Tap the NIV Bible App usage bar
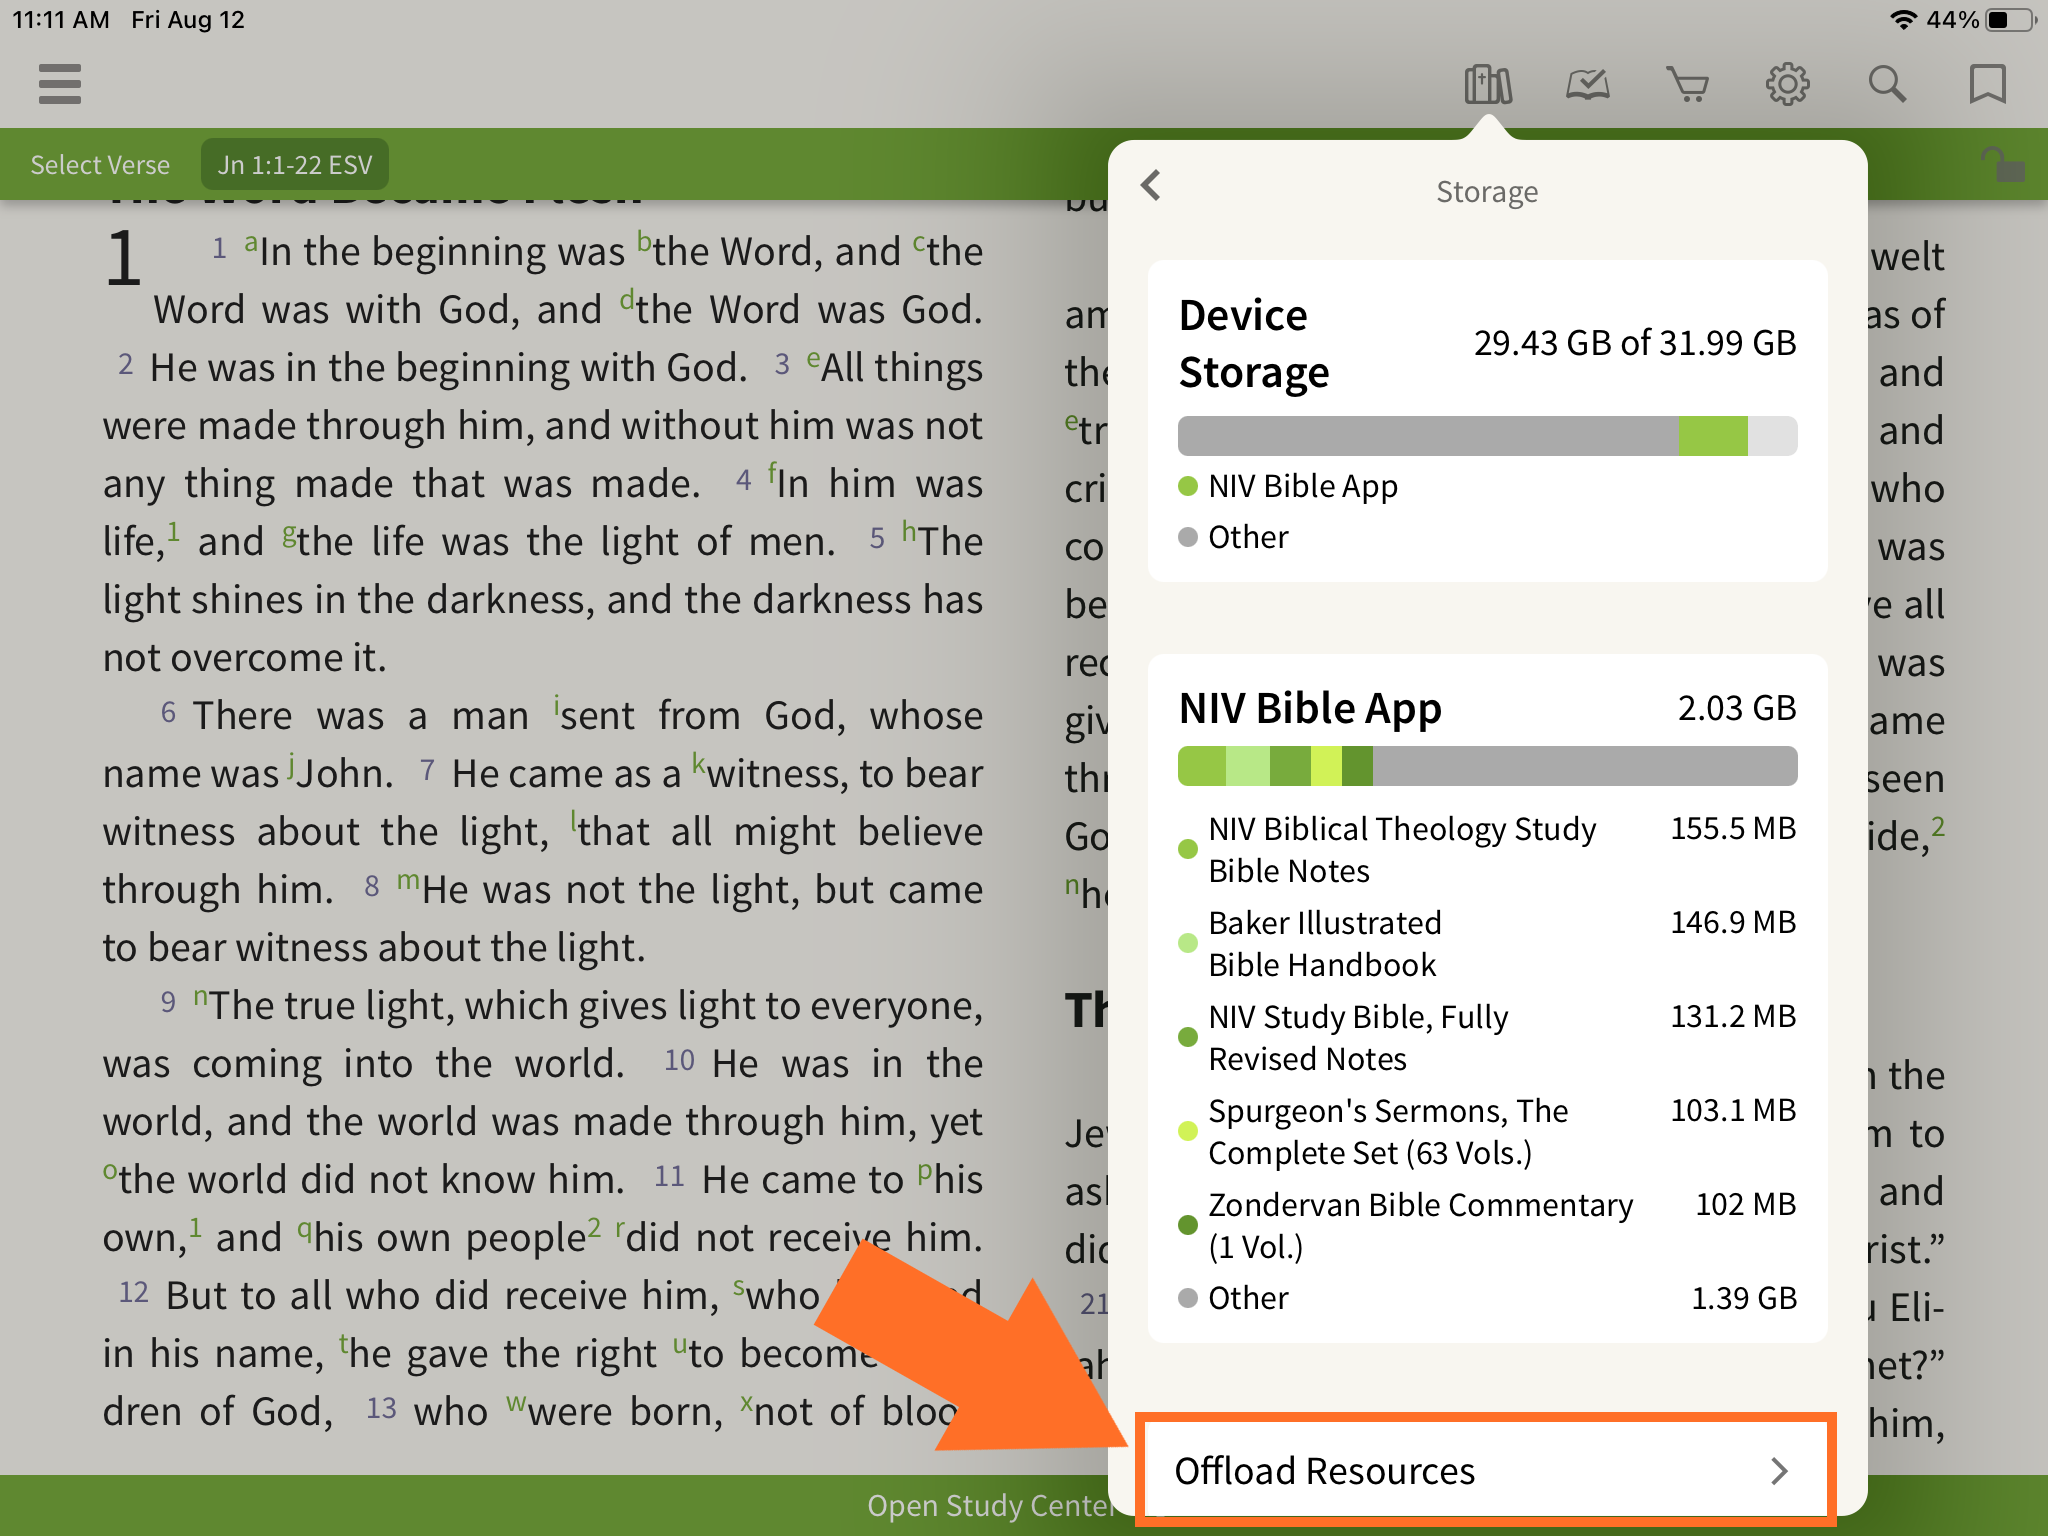This screenshot has height=1536, width=2048. point(1487,766)
